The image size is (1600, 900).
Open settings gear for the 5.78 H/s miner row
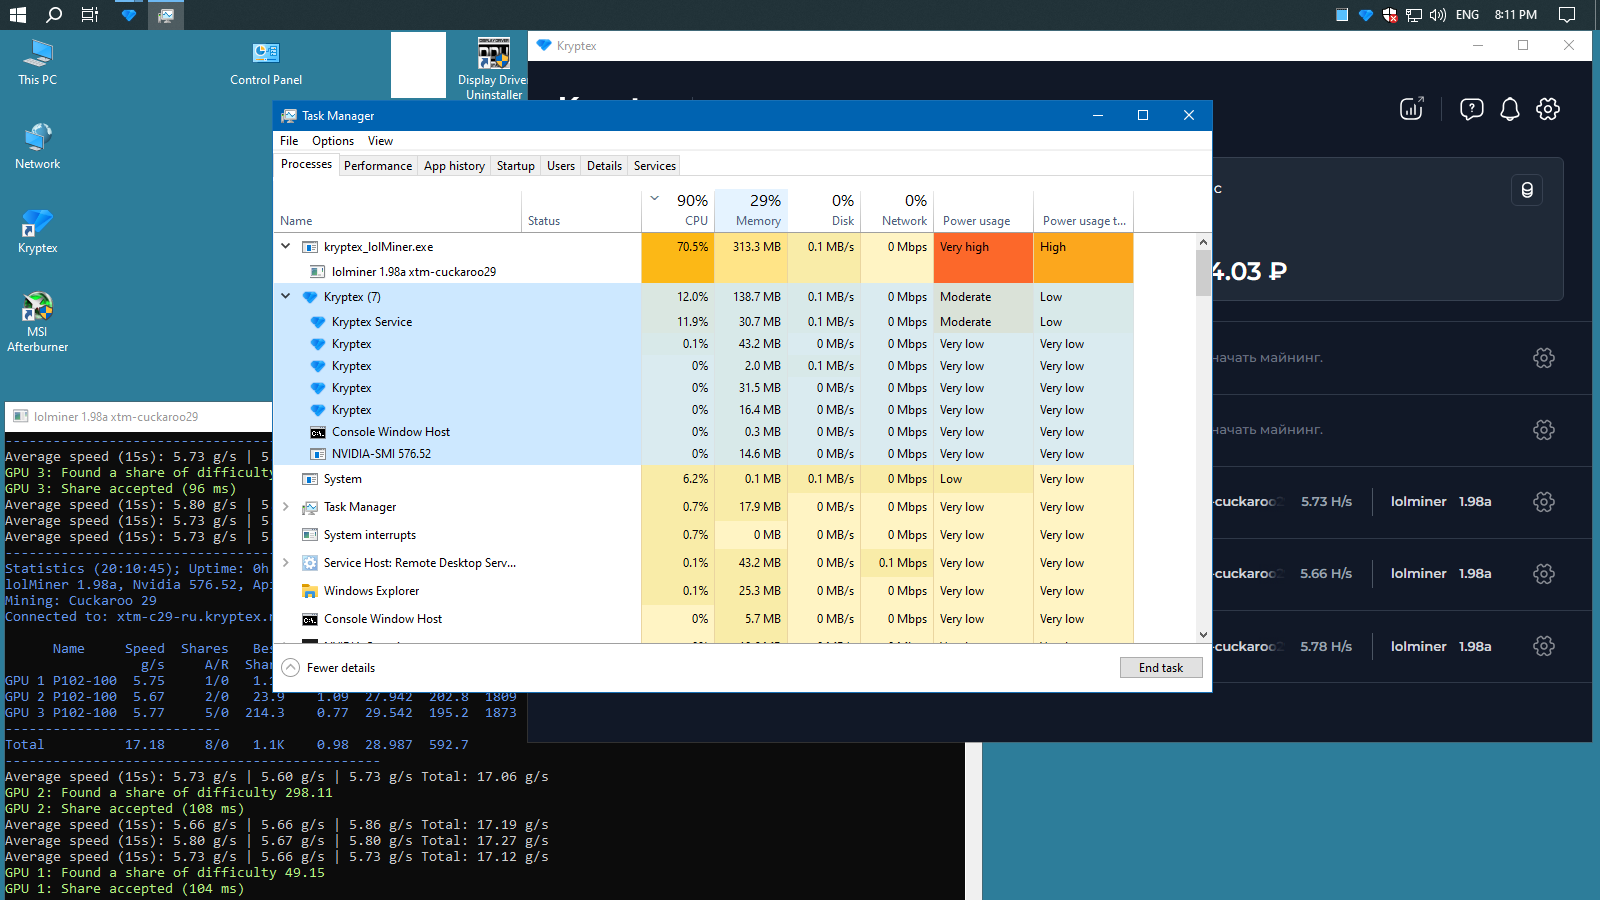click(1544, 646)
